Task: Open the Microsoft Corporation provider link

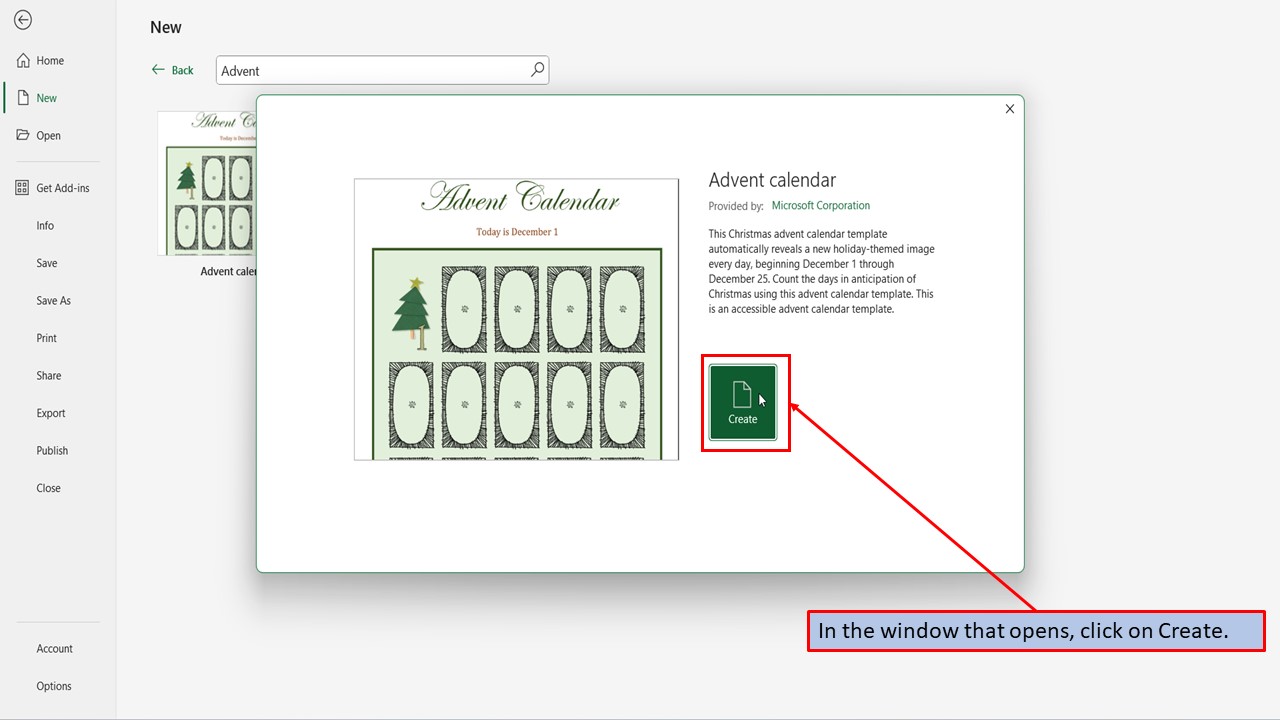Action: click(x=820, y=205)
